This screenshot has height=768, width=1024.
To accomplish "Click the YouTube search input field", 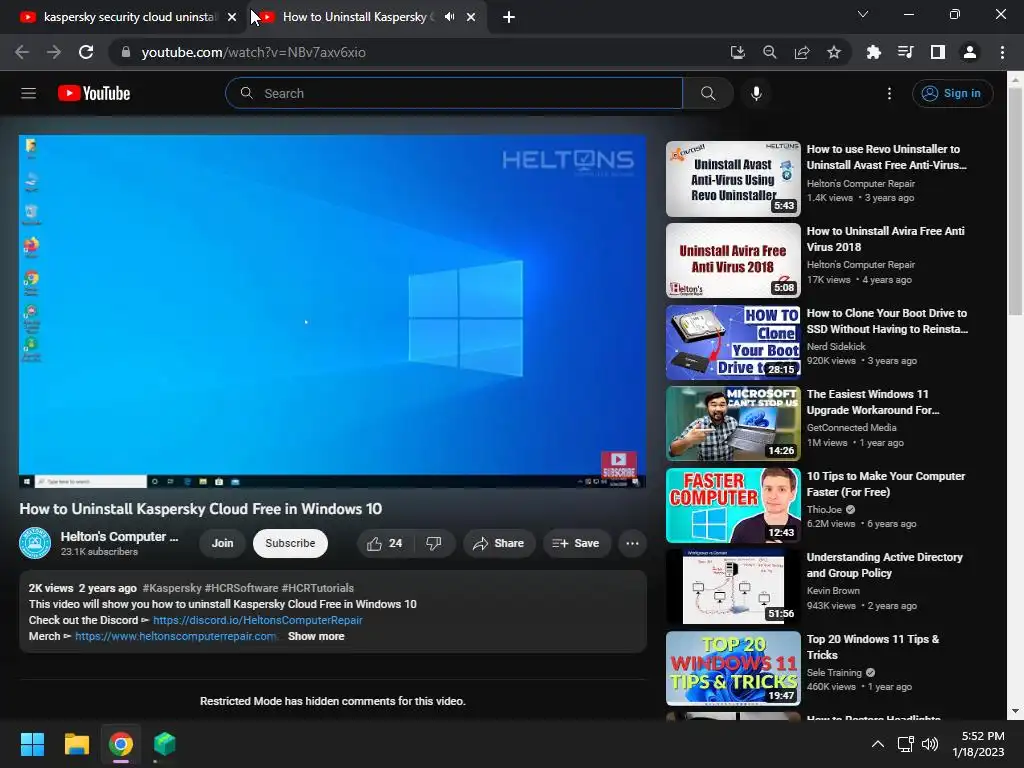I will [x=454, y=93].
